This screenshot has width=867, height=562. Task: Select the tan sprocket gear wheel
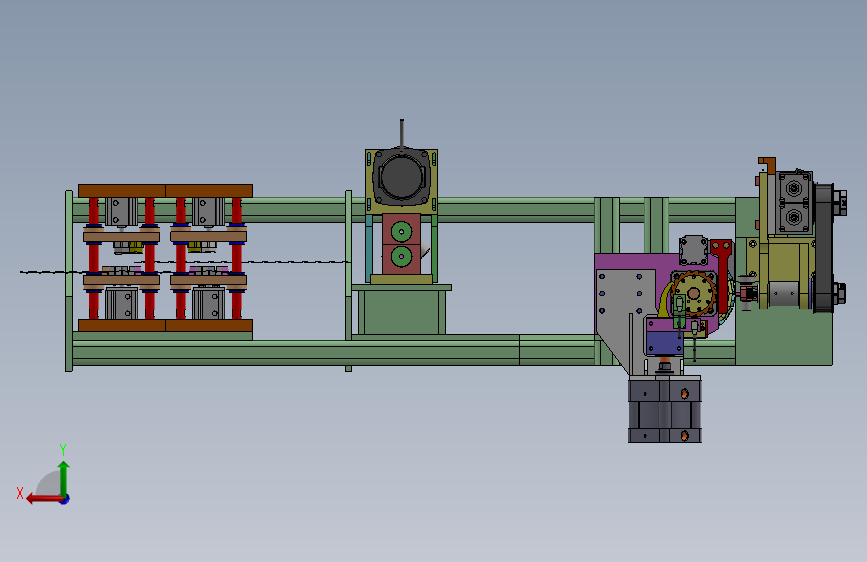(x=693, y=293)
